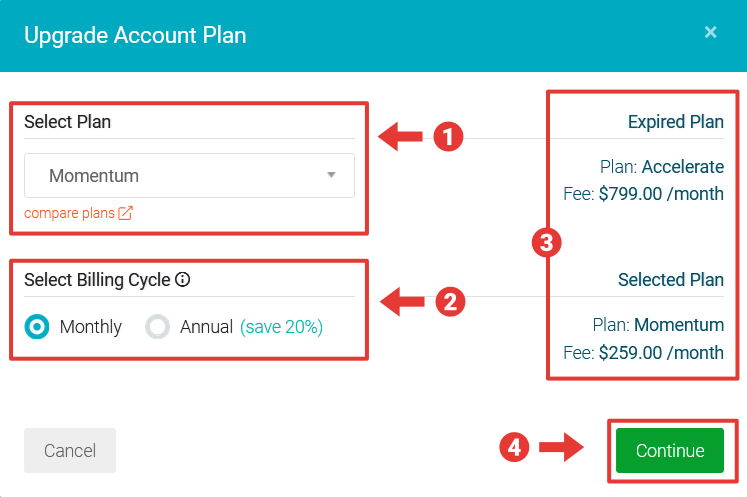
Task: Click the red arrow pointing at Continue
Action: (x=561, y=447)
